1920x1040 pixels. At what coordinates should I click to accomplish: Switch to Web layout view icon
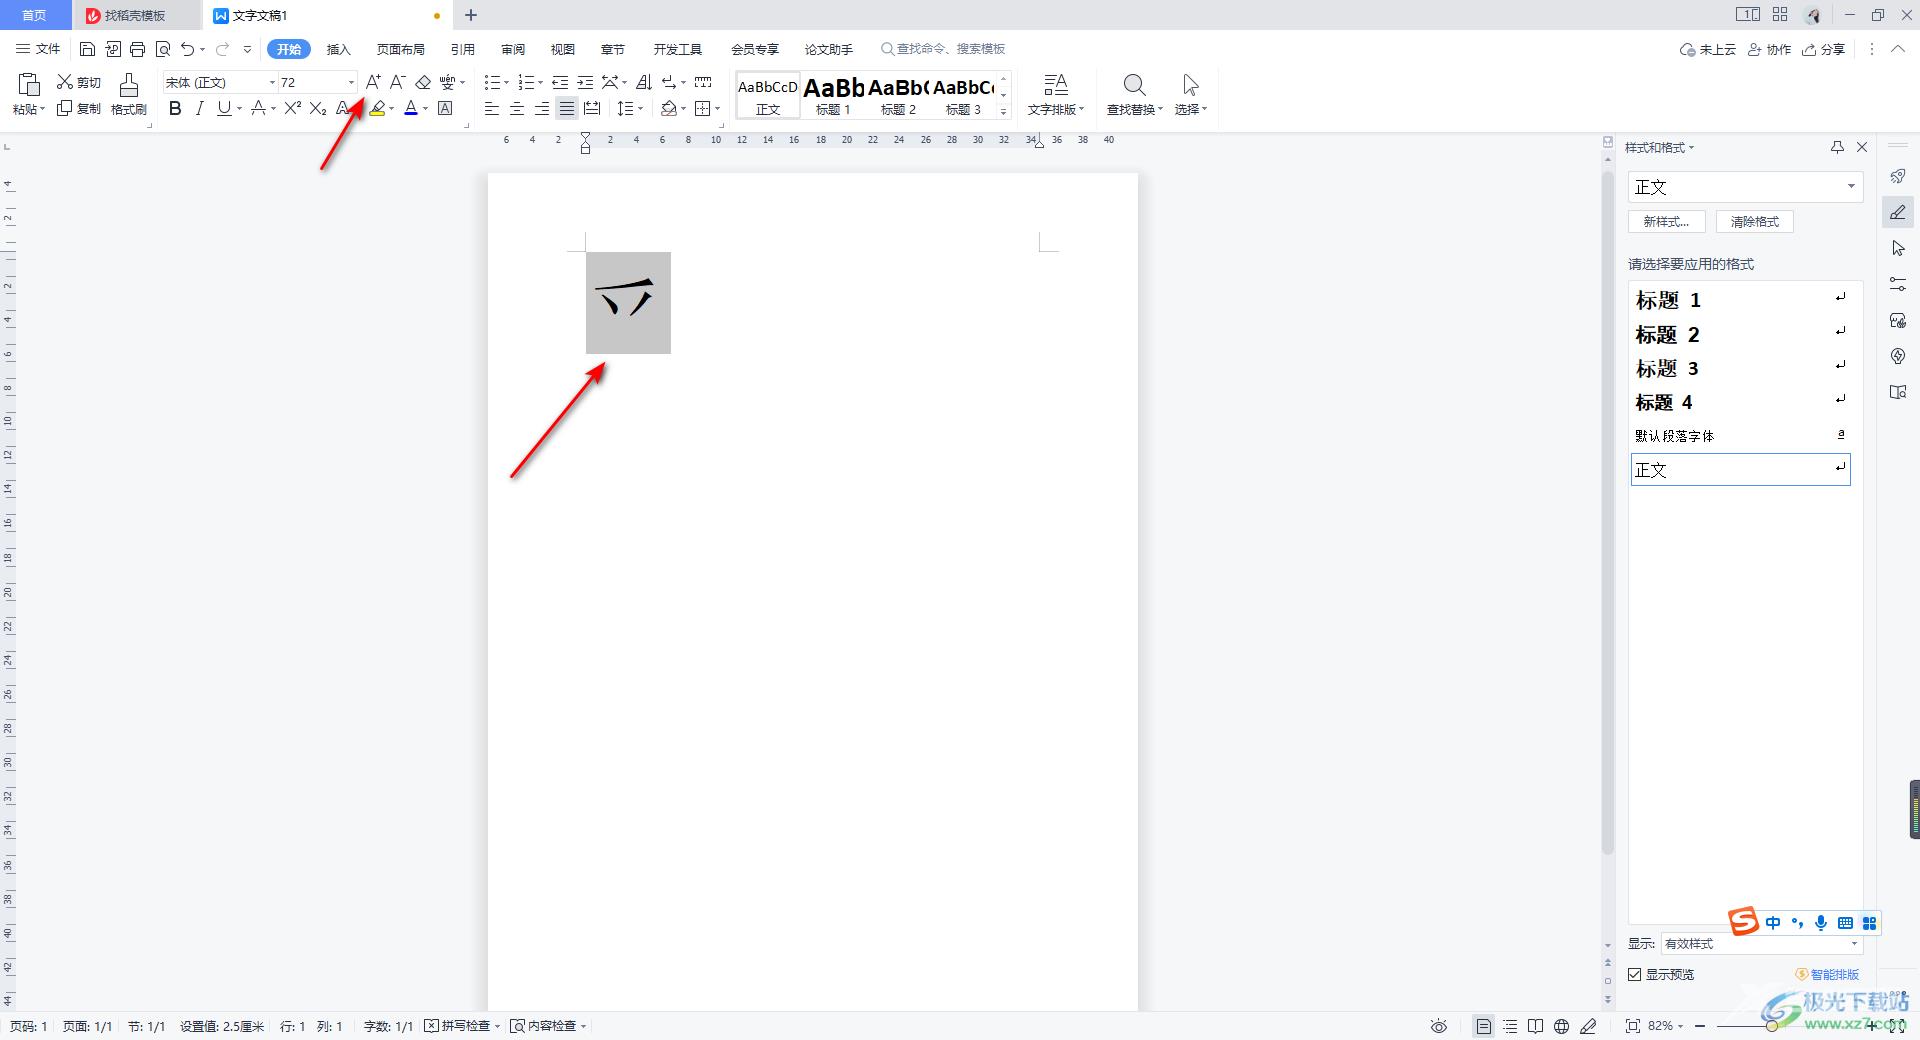[x=1561, y=1026]
